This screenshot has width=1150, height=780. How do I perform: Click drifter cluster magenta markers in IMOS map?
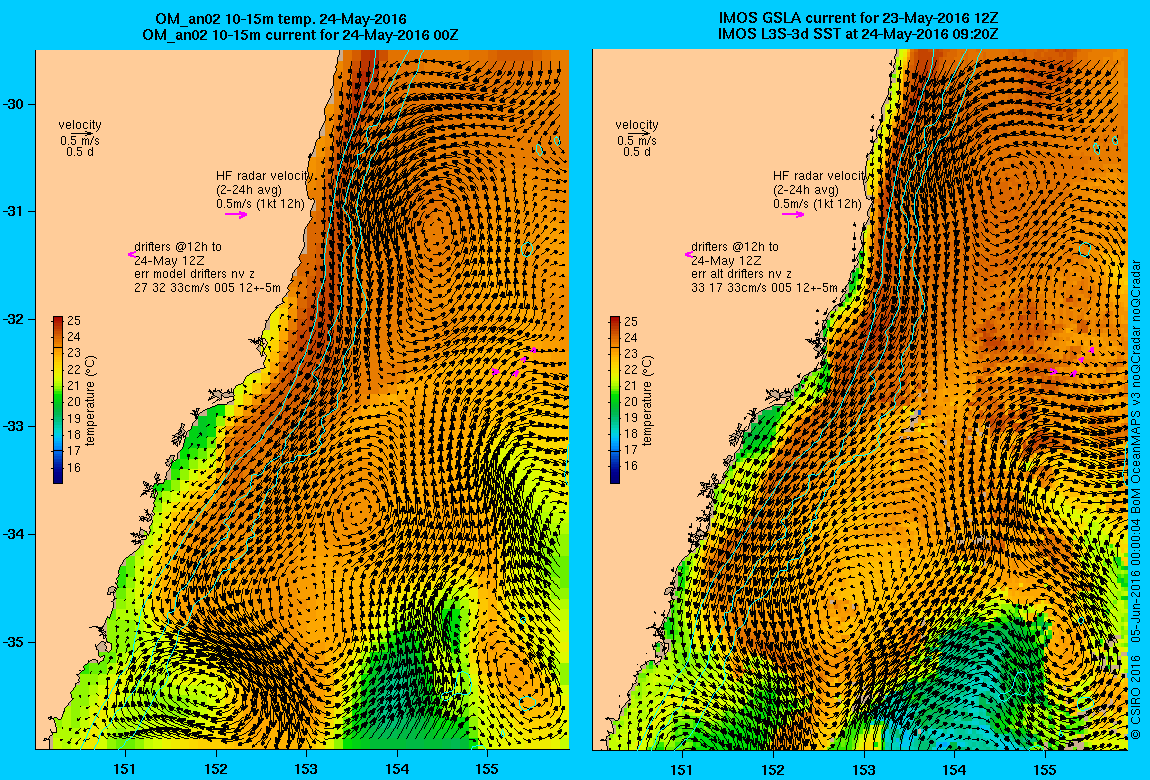click(x=1072, y=363)
